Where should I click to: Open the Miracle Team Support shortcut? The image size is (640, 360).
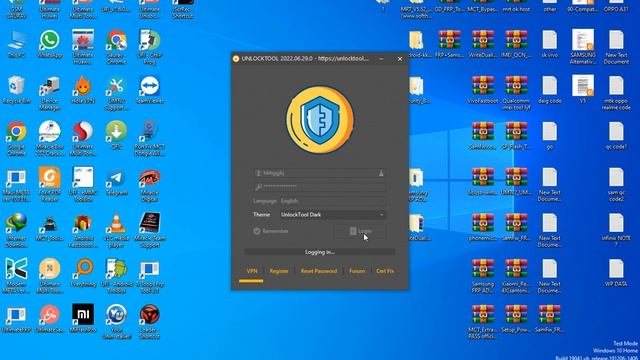tap(149, 230)
